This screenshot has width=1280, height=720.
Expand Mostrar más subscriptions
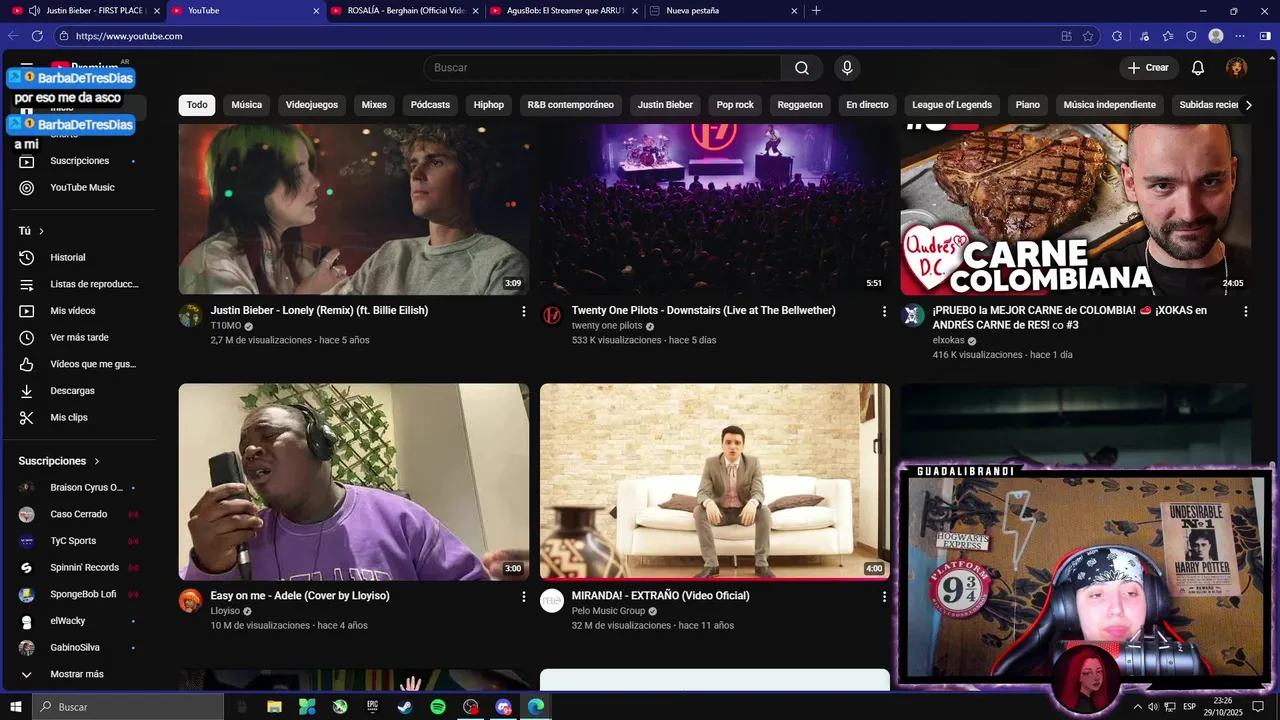(77, 674)
